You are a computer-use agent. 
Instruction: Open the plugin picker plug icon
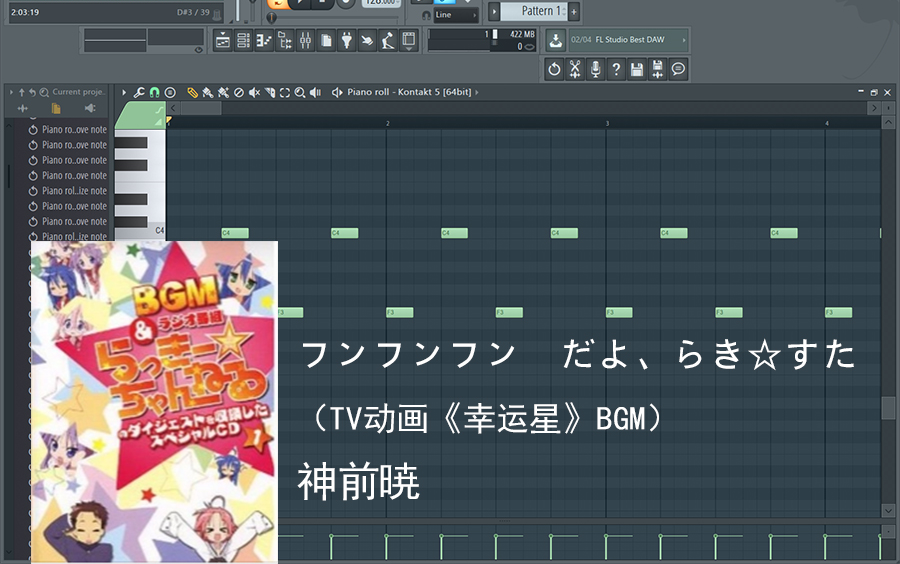[346, 40]
